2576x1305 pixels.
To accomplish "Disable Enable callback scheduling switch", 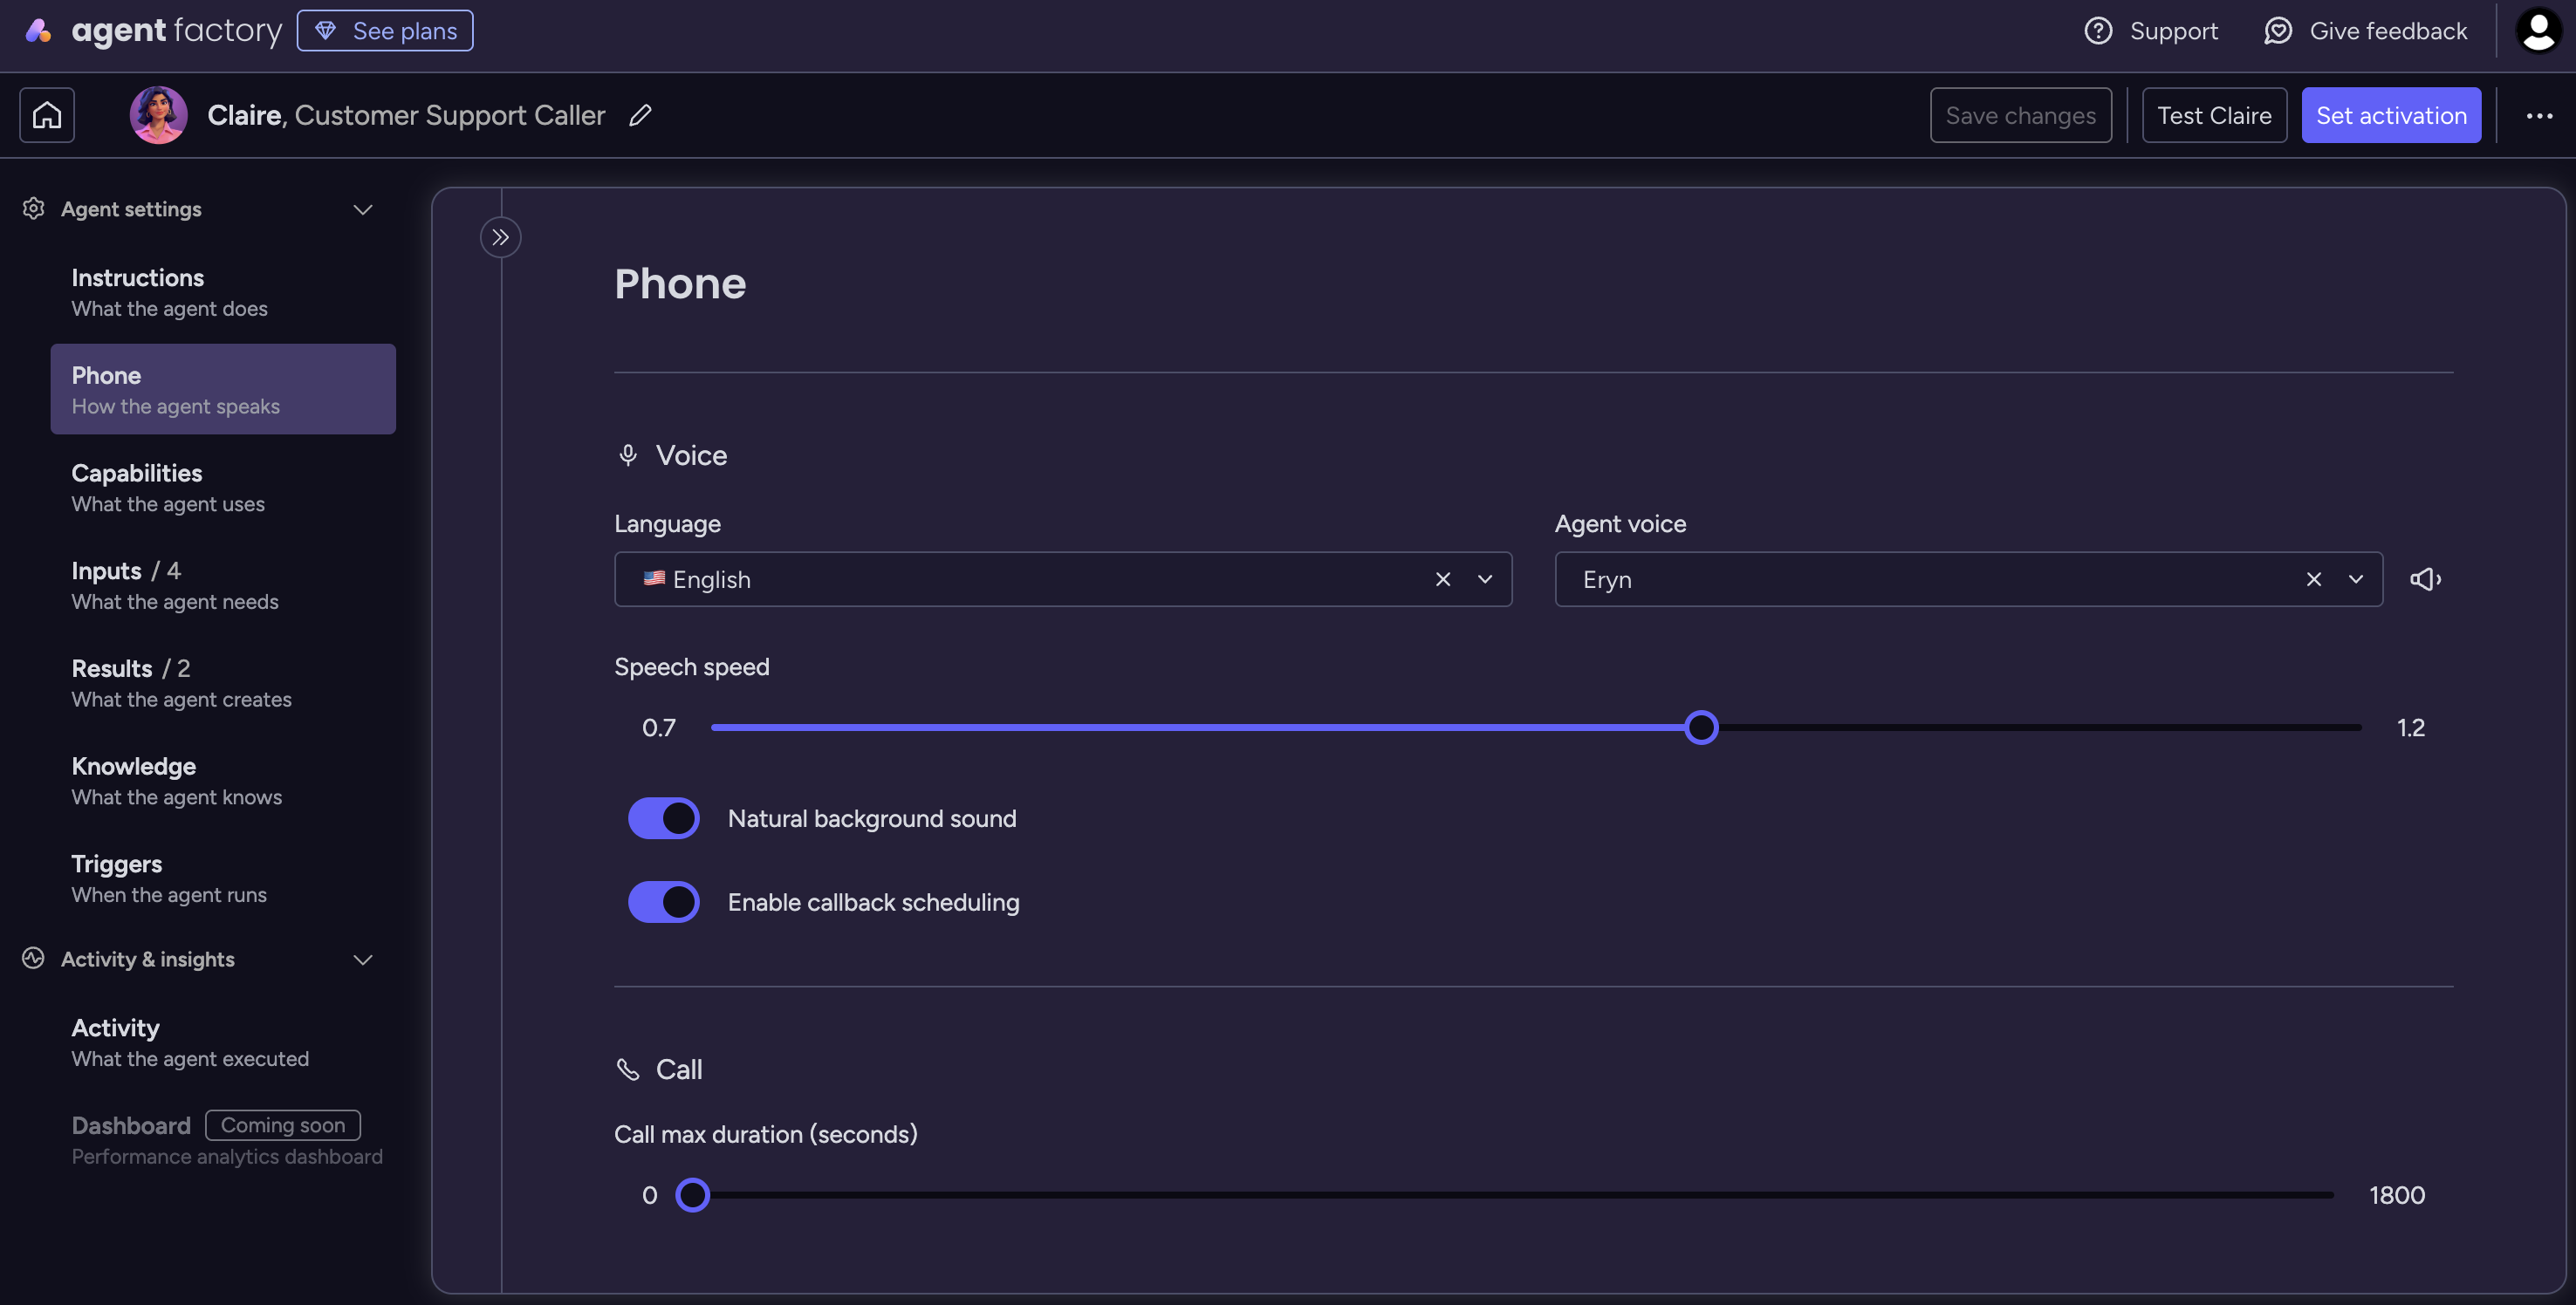I will point(663,902).
